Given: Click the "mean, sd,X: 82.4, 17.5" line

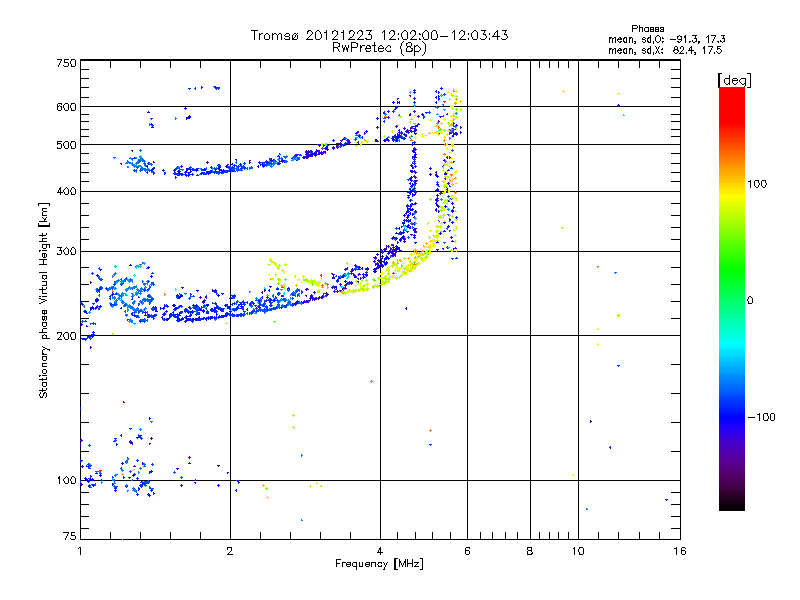Looking at the screenshot, I should 665,50.
